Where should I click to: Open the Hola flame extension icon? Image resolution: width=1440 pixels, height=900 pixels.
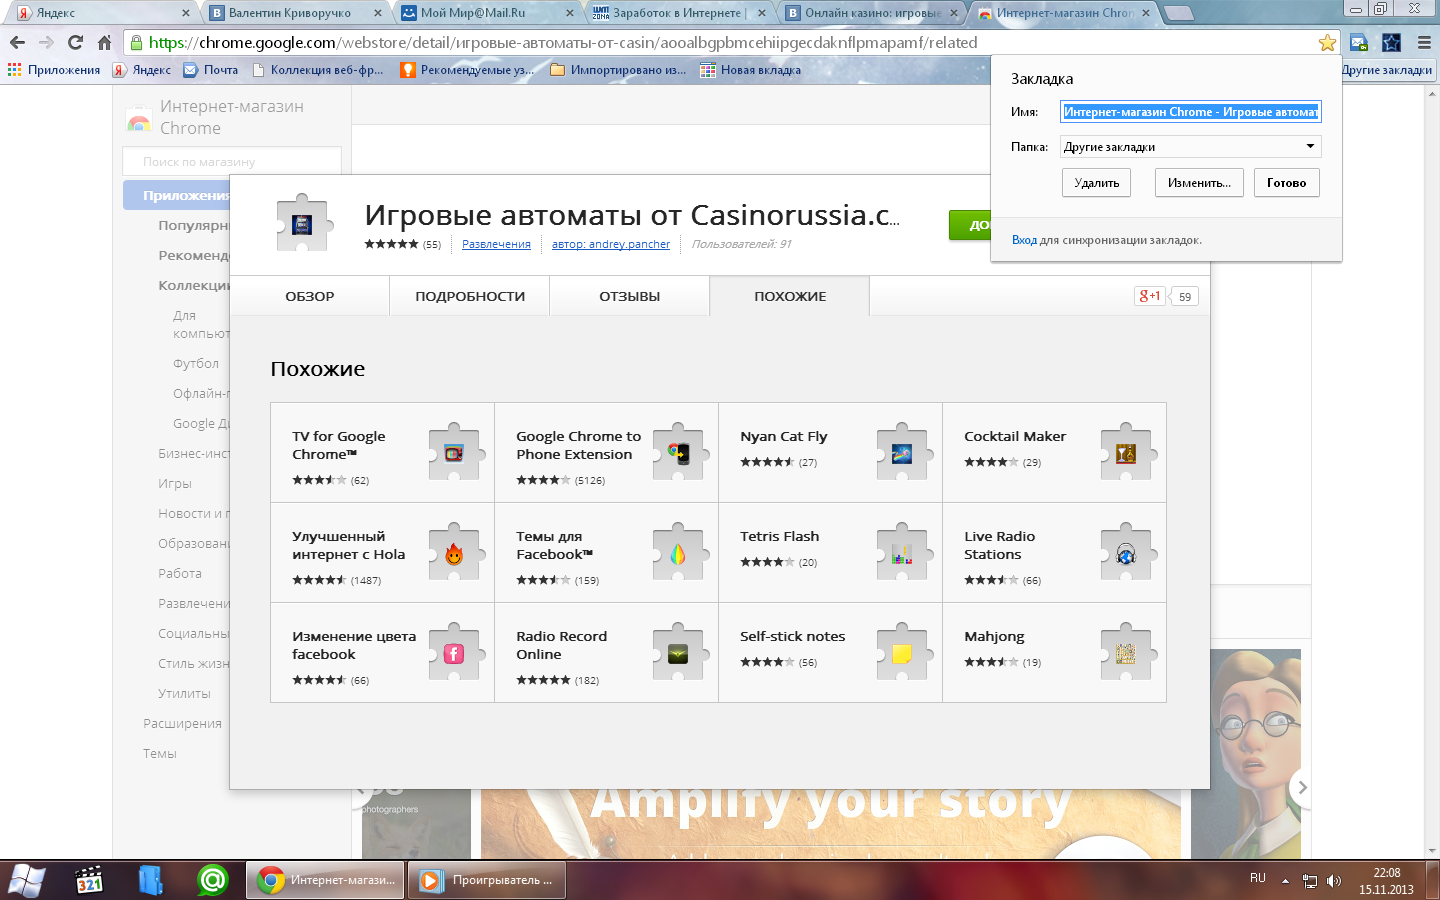click(455, 552)
